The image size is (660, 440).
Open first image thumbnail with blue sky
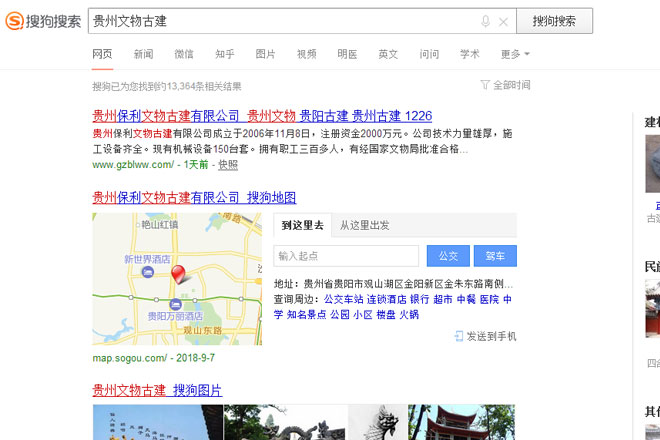click(158, 422)
